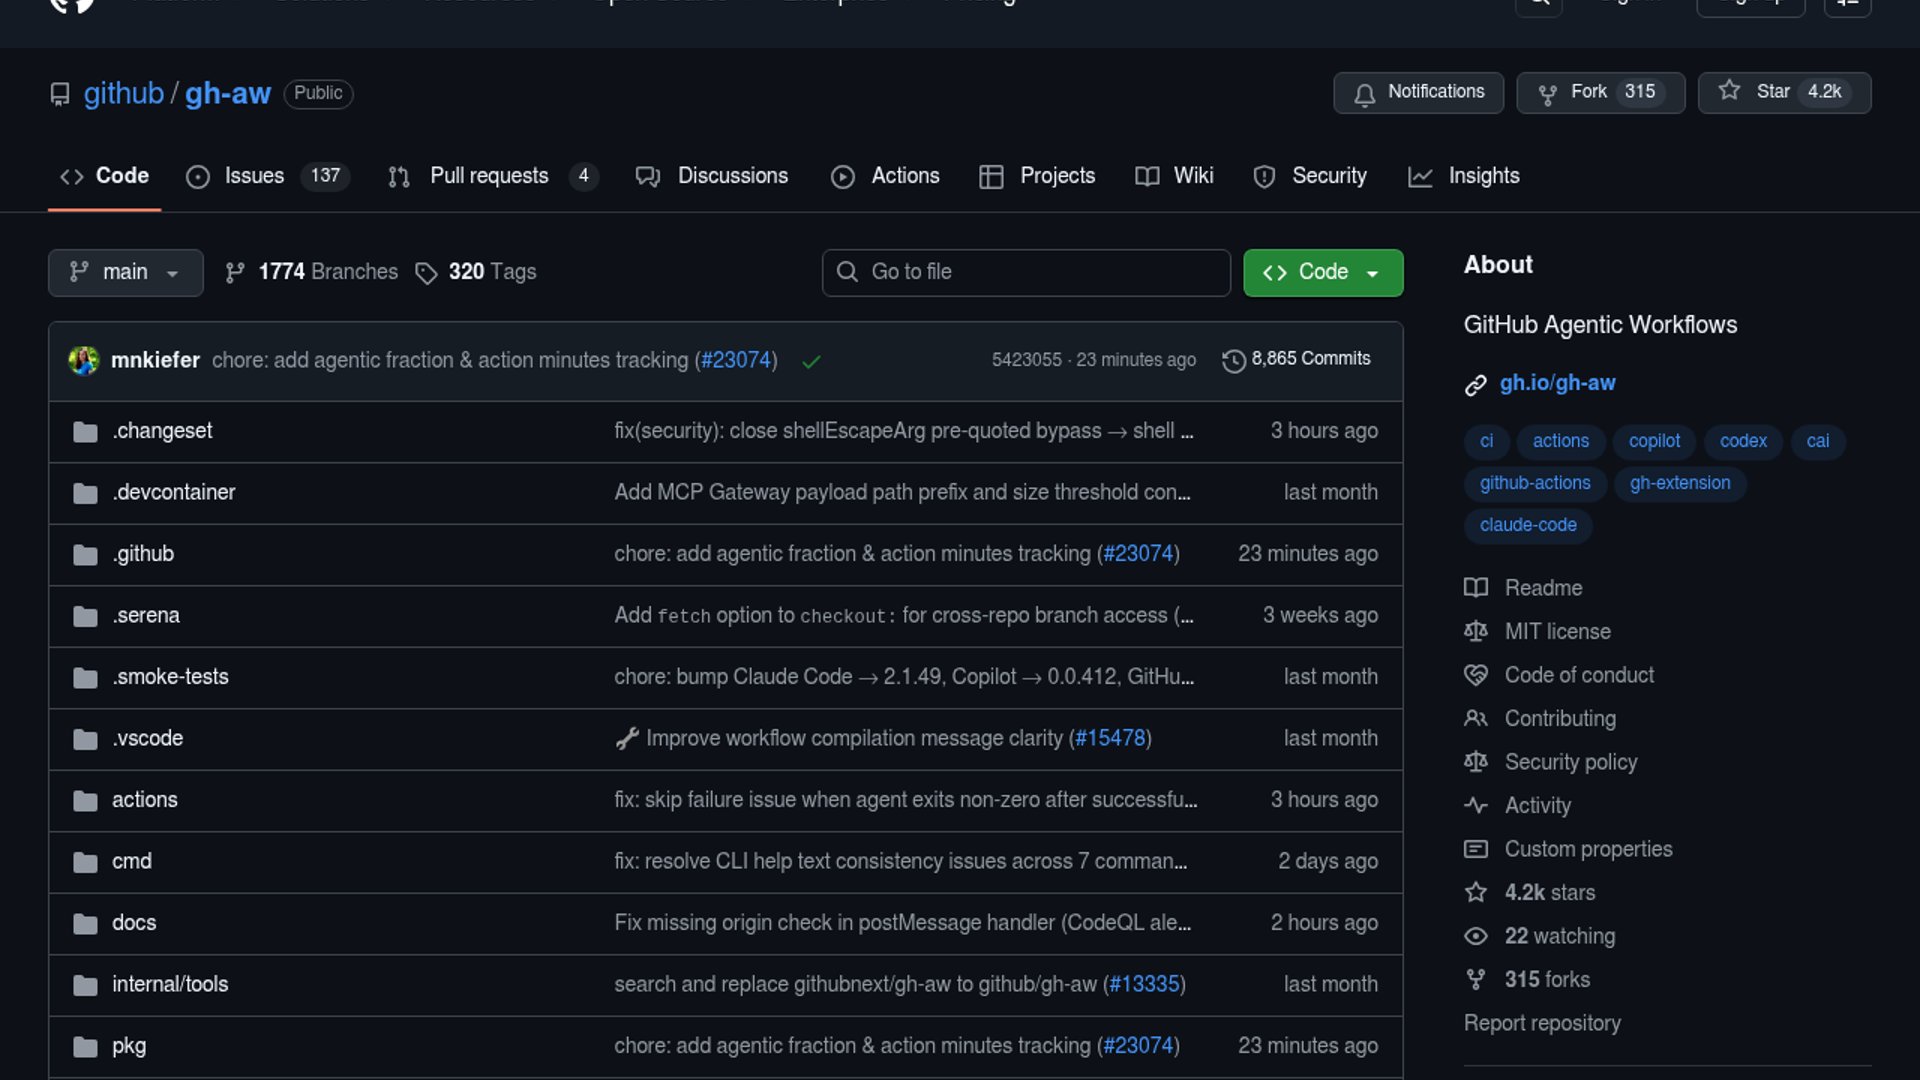Fork the repository

1588,92
